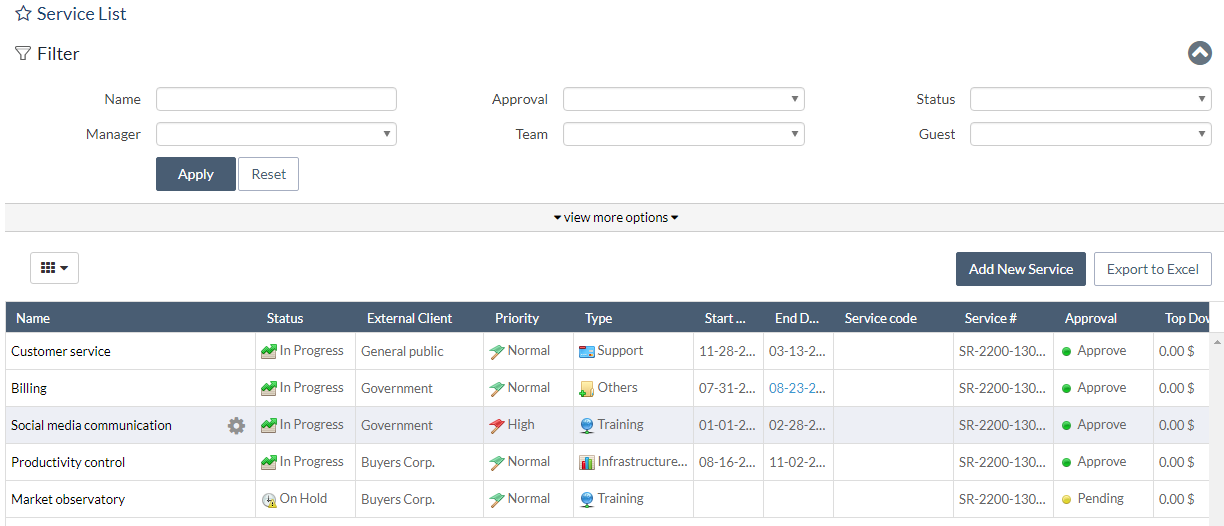The image size is (1224, 526).
Task: Open the gear icon on Social media communication row
Action: (x=236, y=426)
